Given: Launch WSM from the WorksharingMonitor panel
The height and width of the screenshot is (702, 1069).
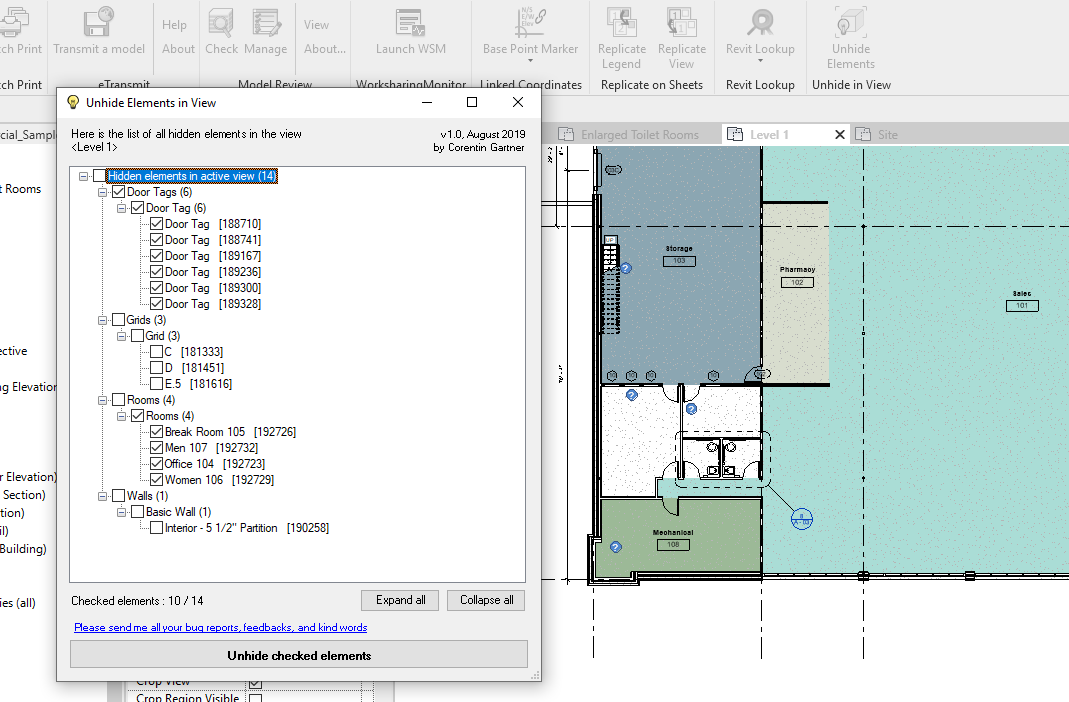Looking at the screenshot, I should point(410,30).
